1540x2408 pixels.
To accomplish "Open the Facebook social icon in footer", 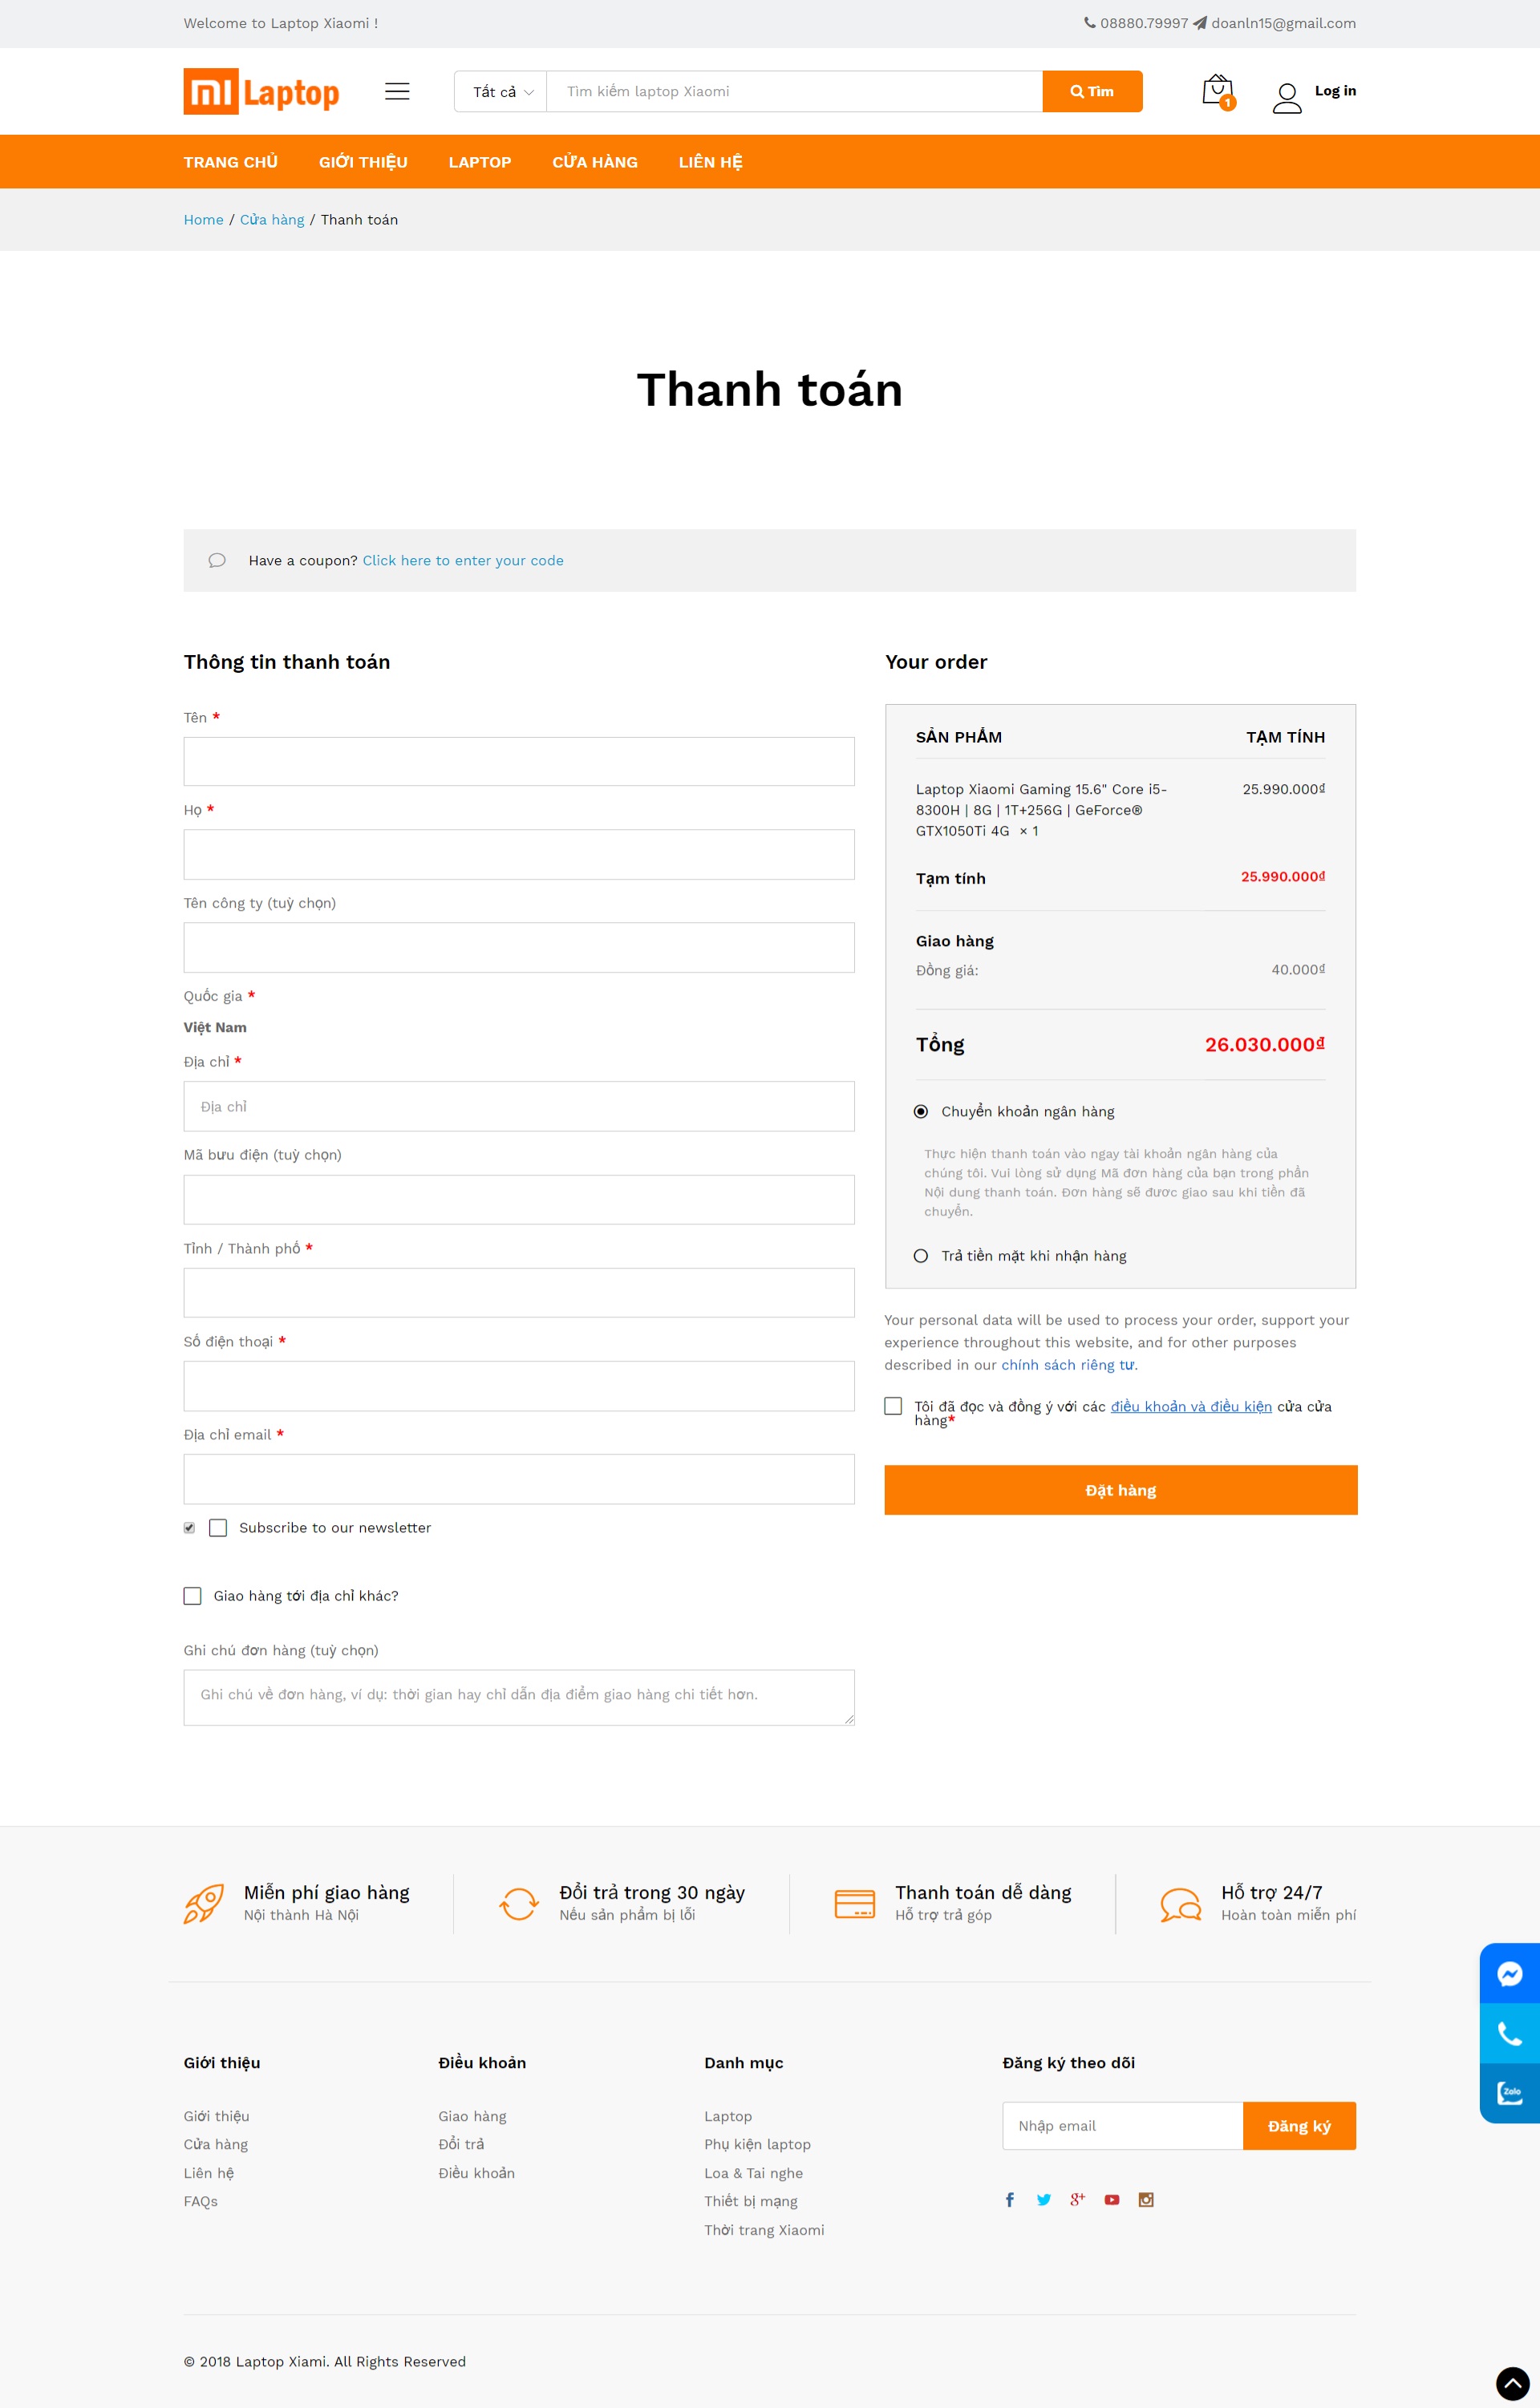I will [1010, 2199].
